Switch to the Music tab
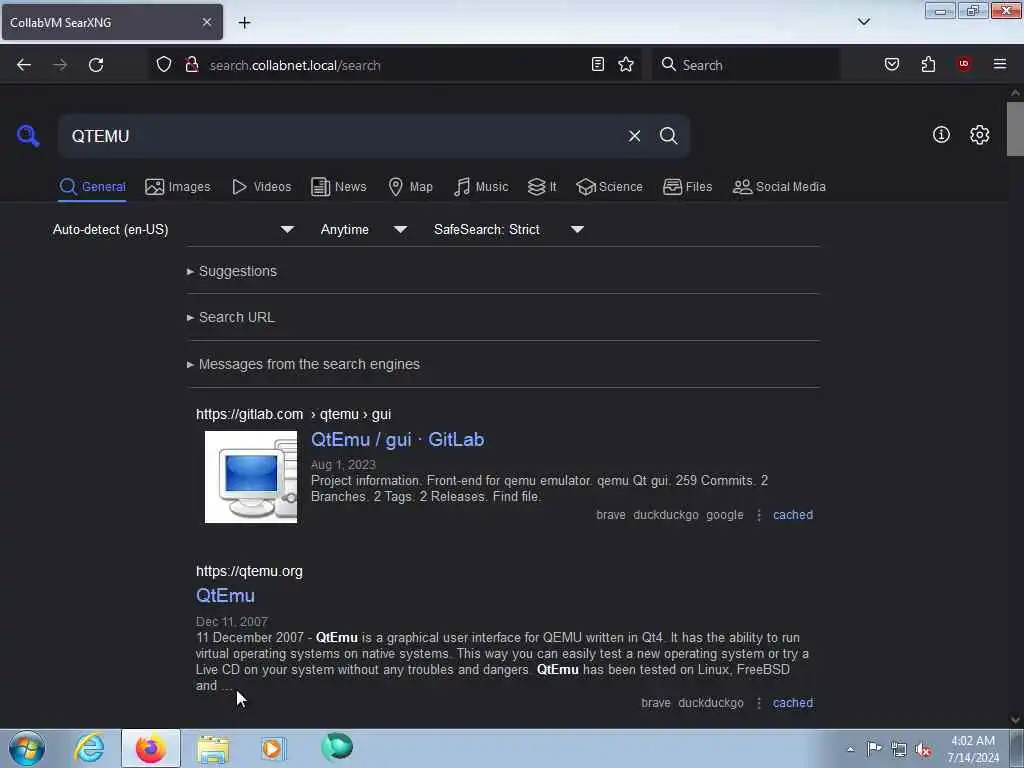Image resolution: width=1024 pixels, height=768 pixels. pyautogui.click(x=481, y=187)
